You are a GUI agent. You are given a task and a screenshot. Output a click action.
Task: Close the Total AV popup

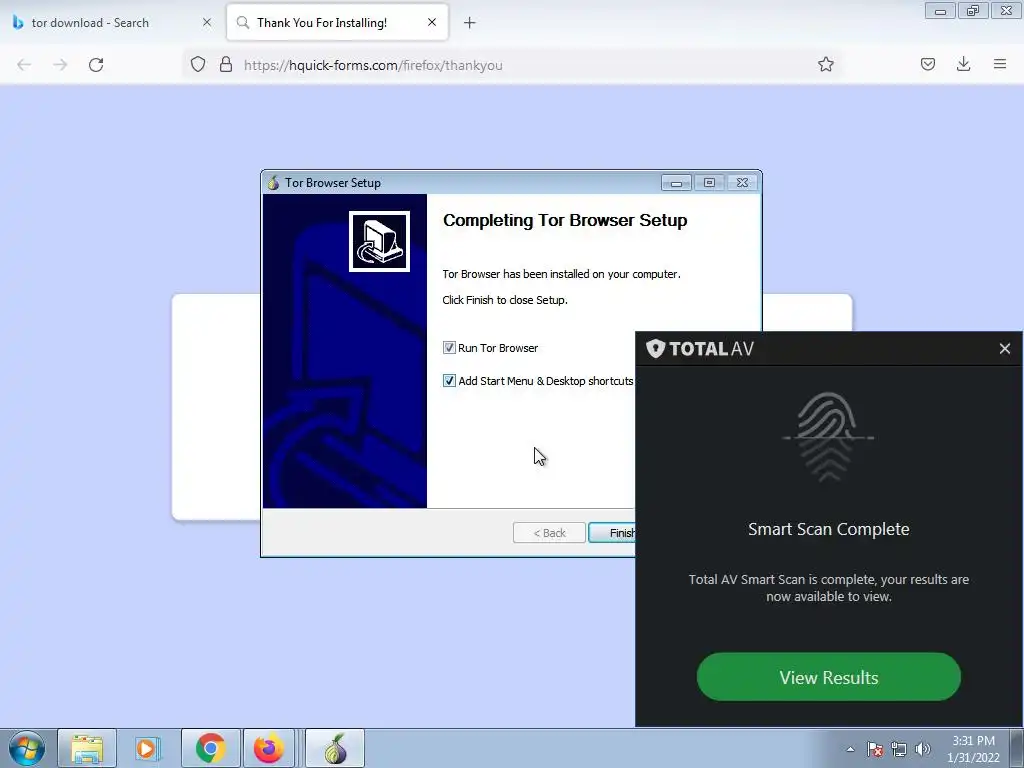click(1004, 349)
